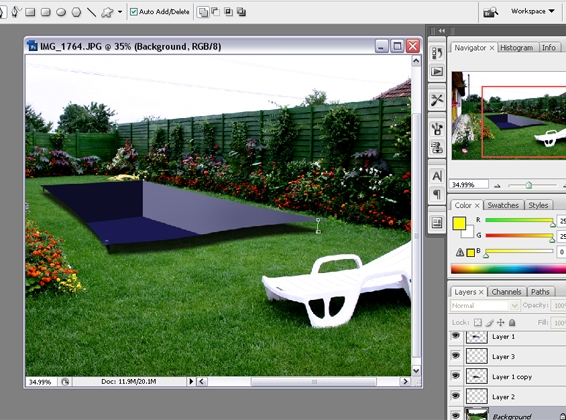The image size is (566, 420).
Task: Collapse the icon dock double-arrow
Action: tap(442, 31)
